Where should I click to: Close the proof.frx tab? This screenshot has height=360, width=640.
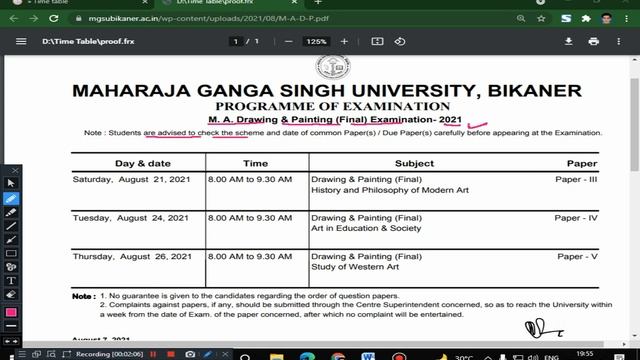294,2
